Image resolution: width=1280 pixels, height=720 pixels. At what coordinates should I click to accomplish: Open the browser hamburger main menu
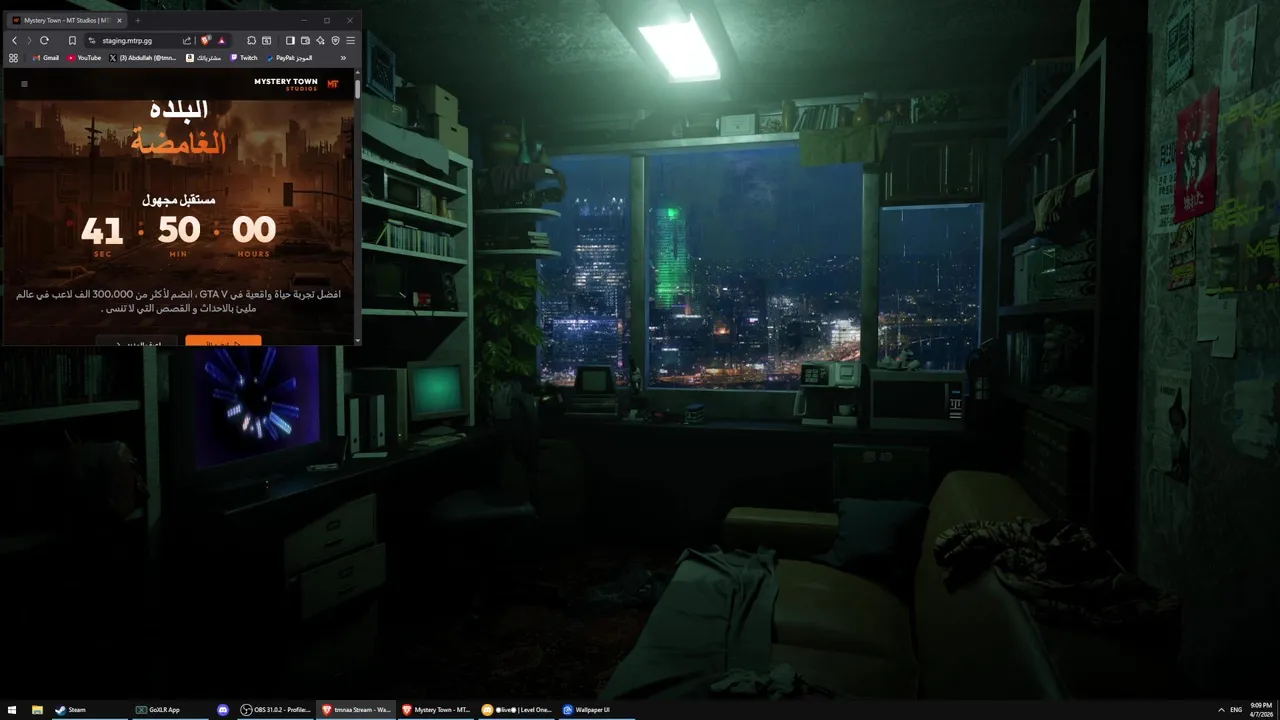click(350, 41)
